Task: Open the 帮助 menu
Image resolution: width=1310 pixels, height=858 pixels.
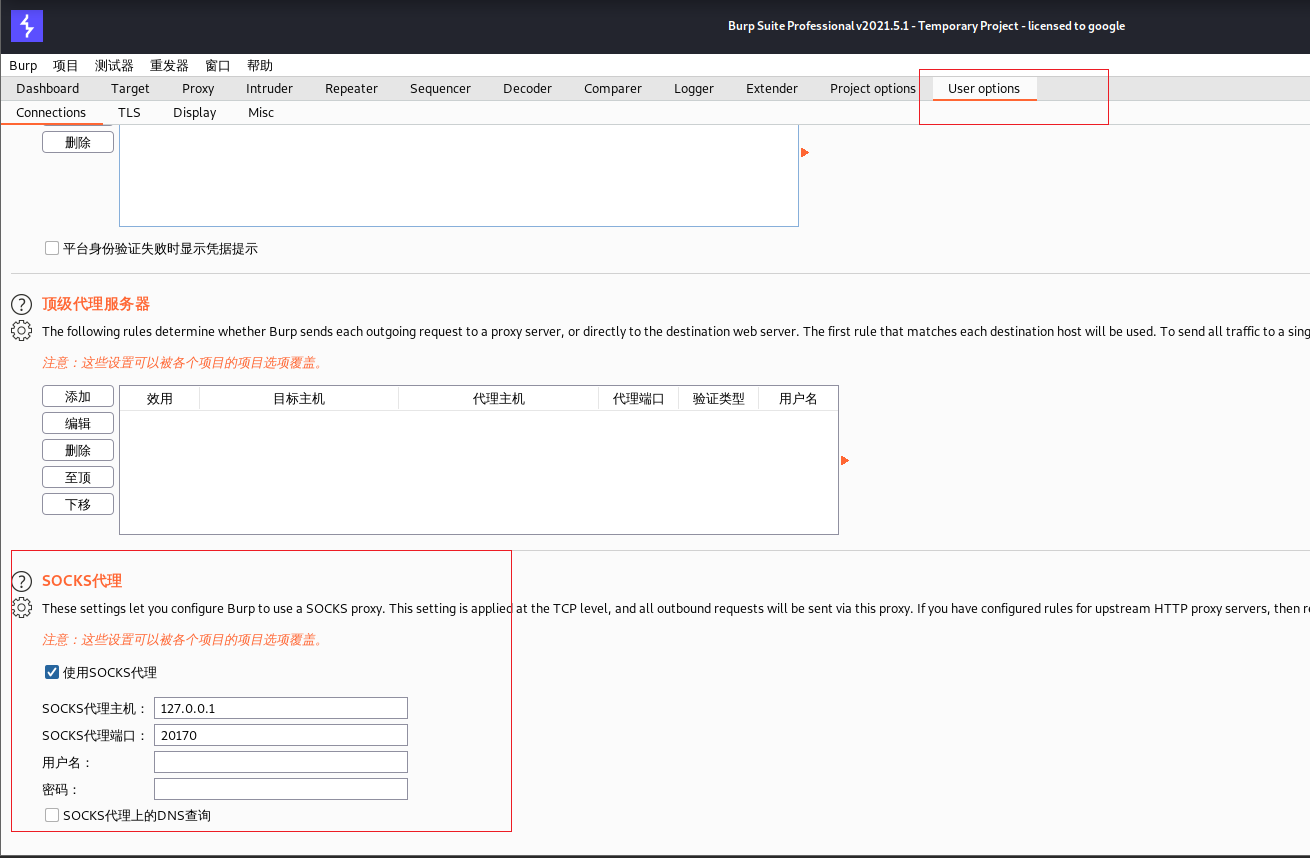Action: [260, 65]
